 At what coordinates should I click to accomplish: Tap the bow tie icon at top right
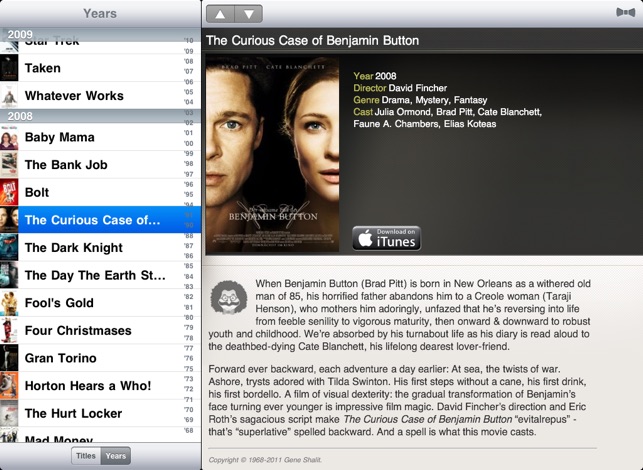(625, 12)
